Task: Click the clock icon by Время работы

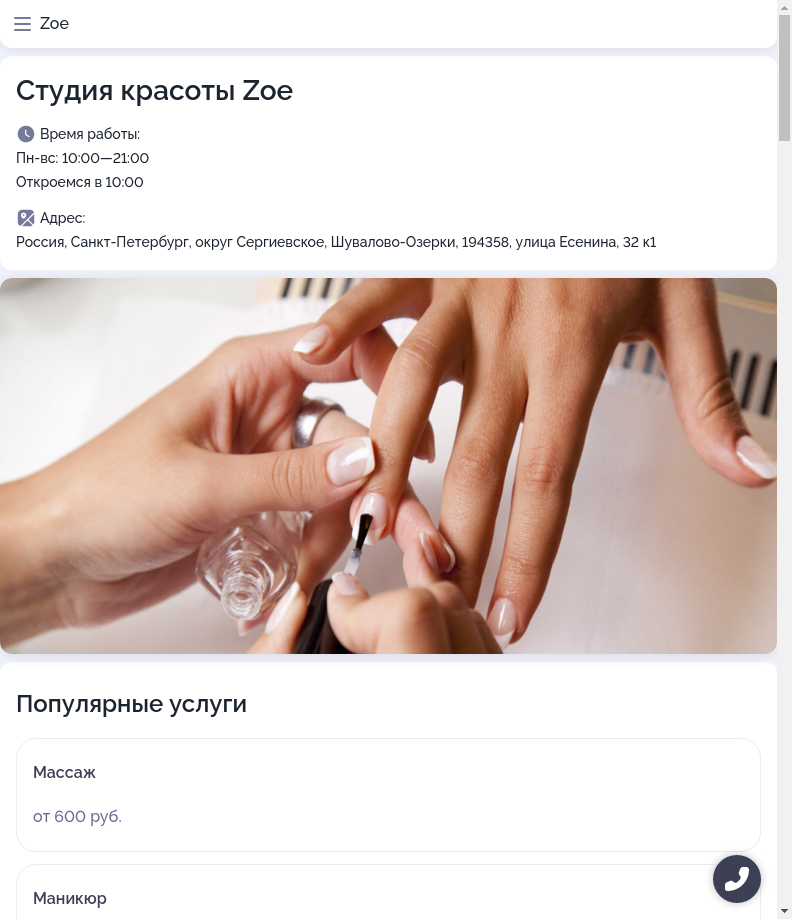Action: pos(25,134)
